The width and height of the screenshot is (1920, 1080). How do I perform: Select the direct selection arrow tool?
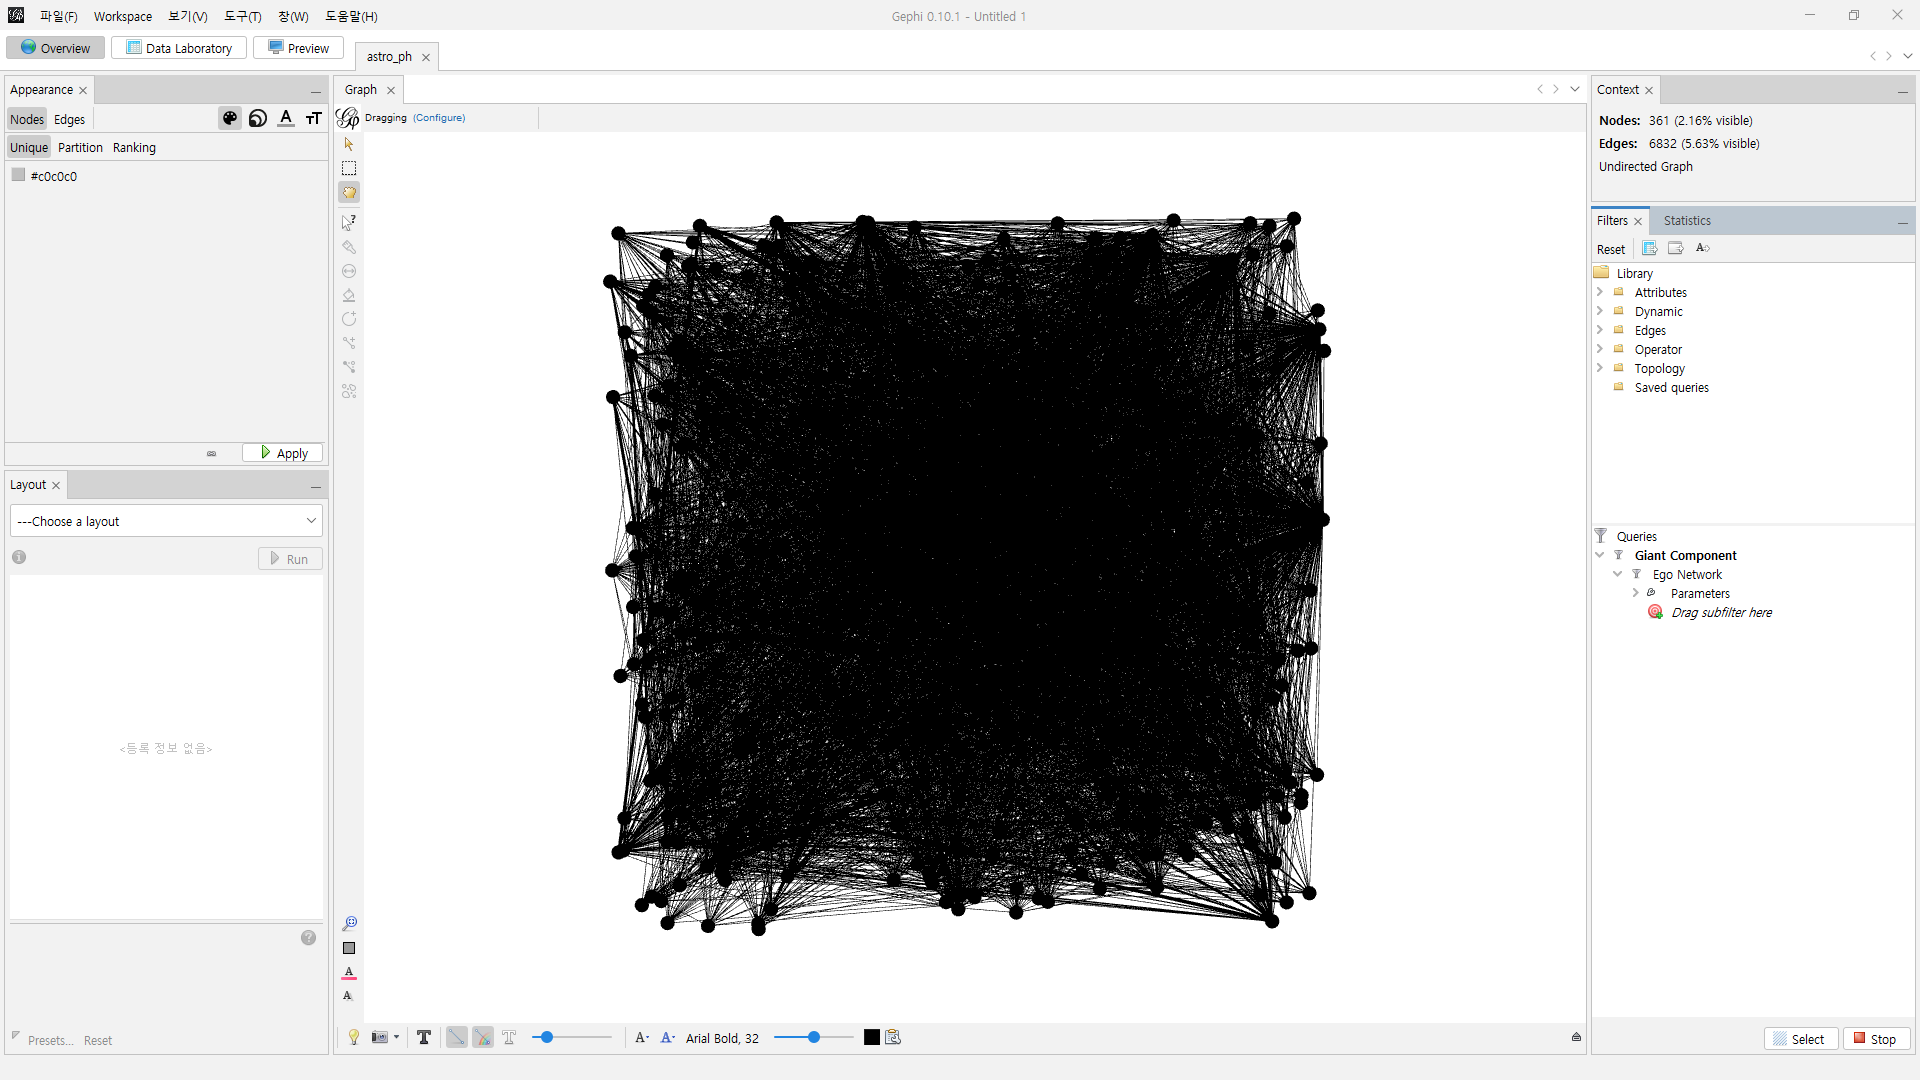(x=349, y=144)
